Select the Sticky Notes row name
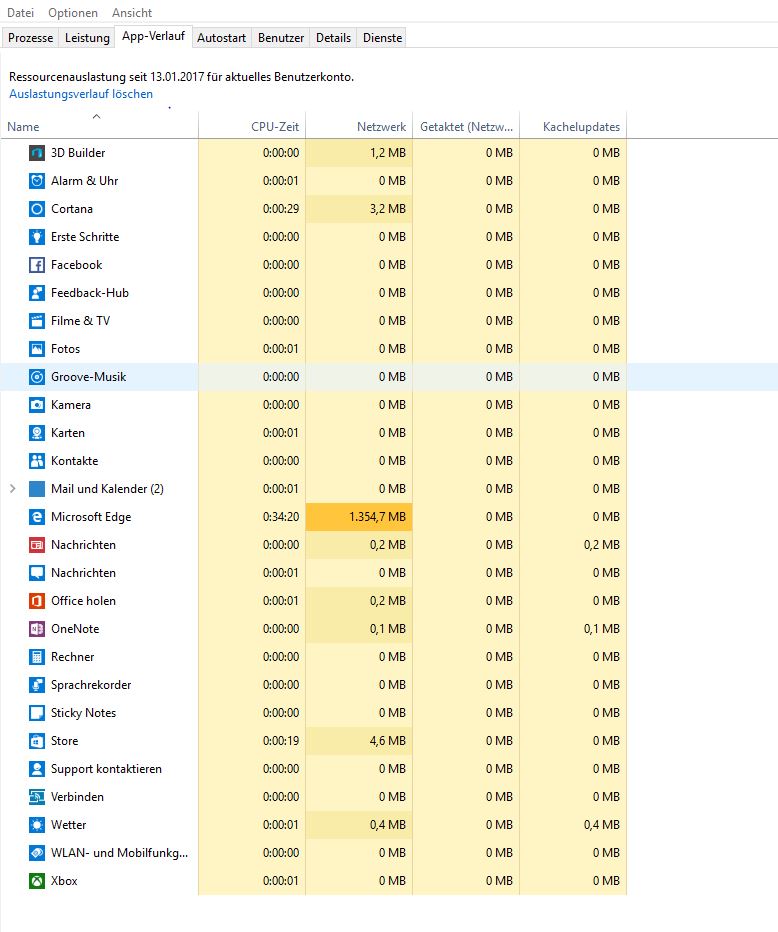The image size is (778, 932). 83,713
